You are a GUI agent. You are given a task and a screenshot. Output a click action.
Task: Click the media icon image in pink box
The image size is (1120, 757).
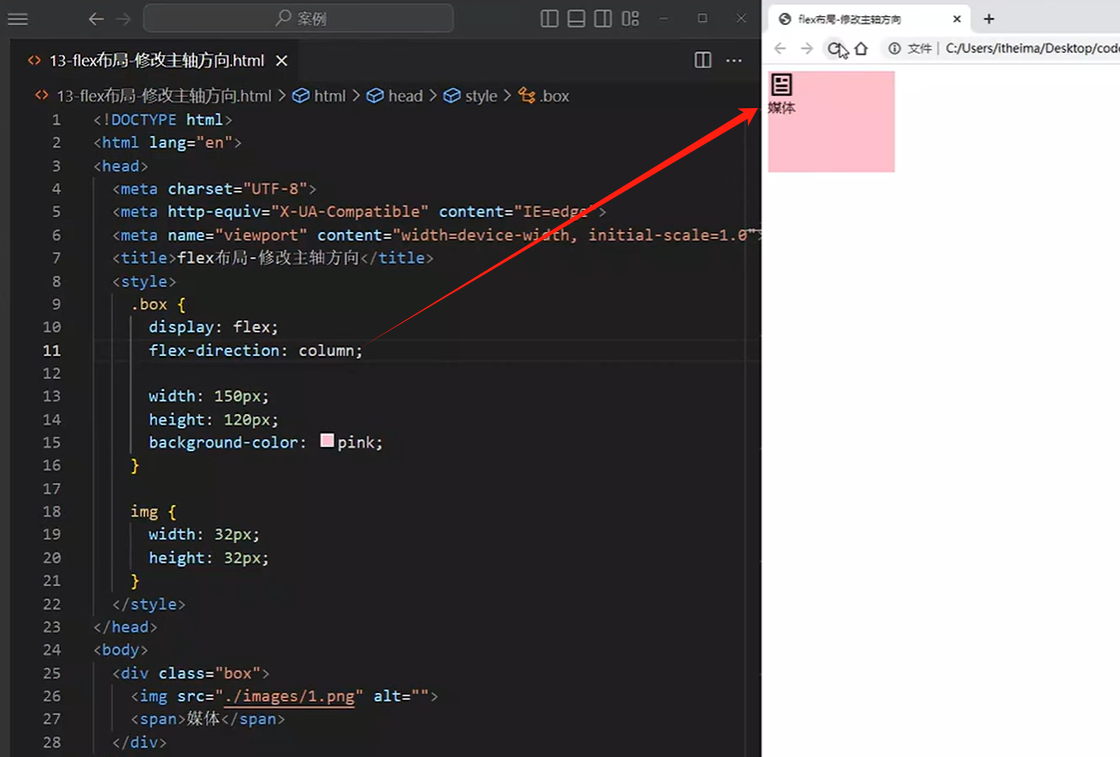click(781, 85)
